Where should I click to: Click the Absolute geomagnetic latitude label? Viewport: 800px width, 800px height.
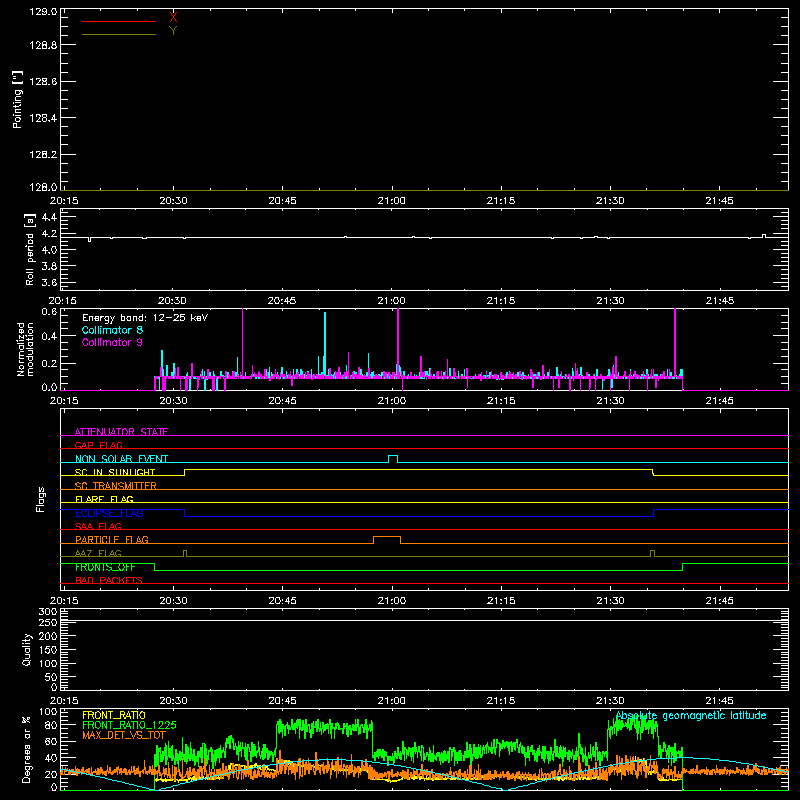(691, 716)
